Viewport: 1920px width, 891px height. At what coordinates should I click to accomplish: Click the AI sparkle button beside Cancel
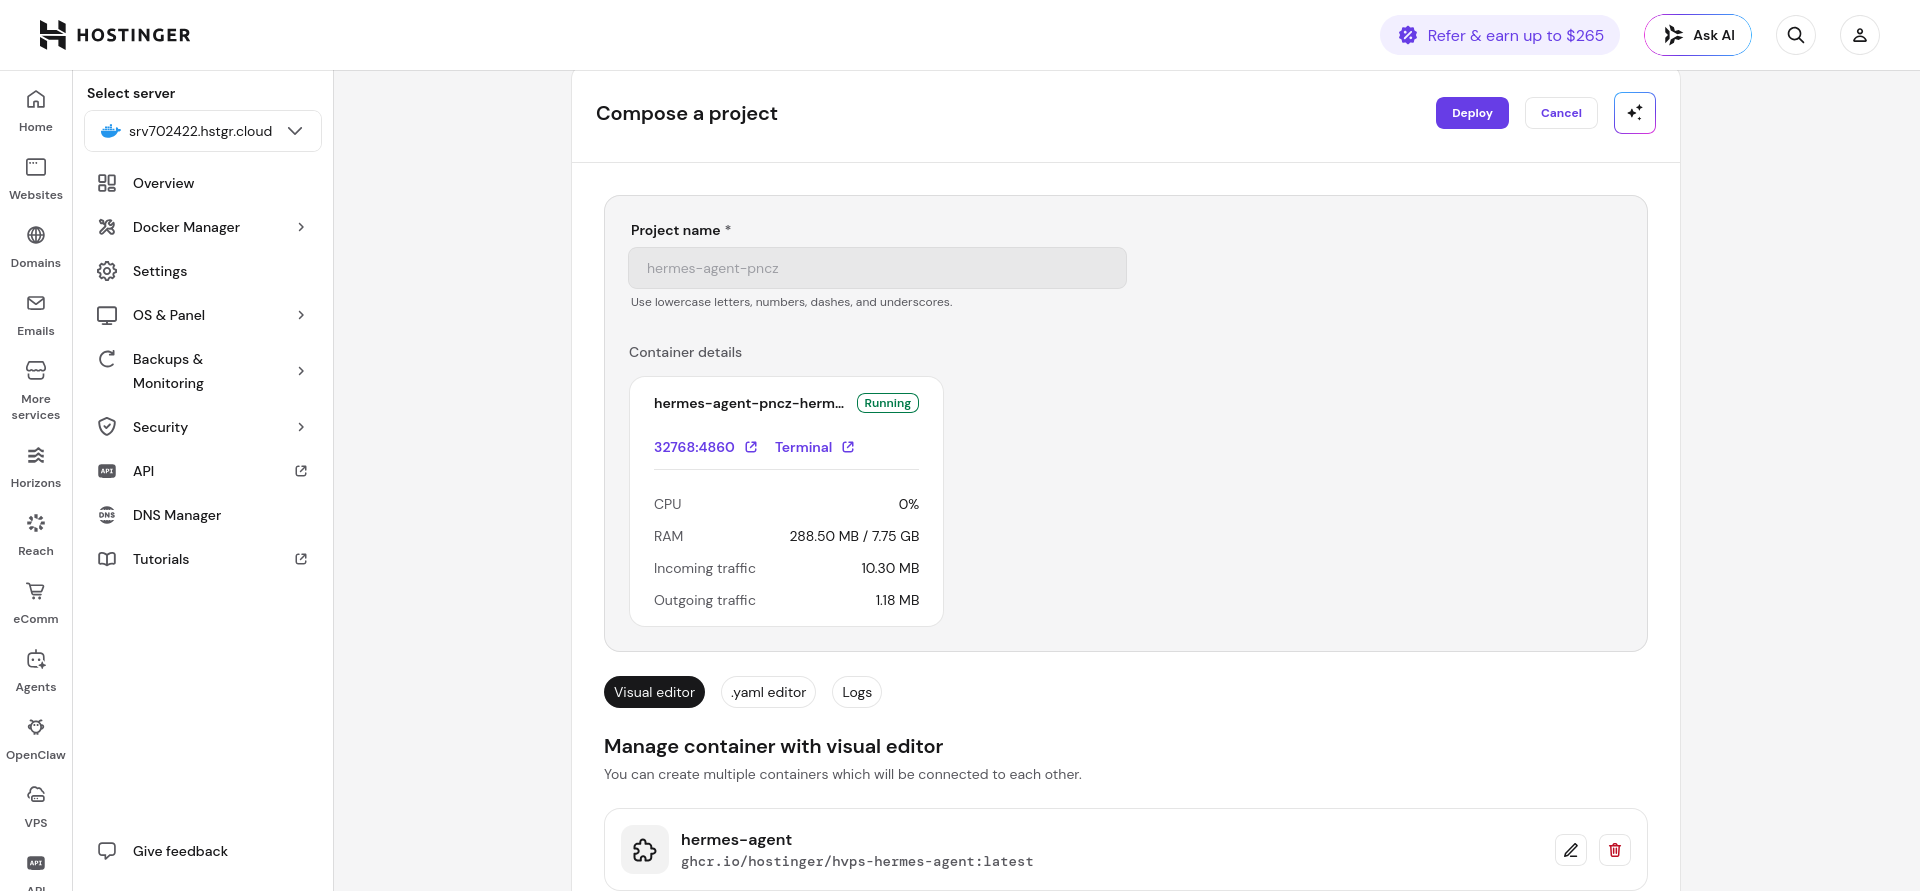click(1635, 113)
